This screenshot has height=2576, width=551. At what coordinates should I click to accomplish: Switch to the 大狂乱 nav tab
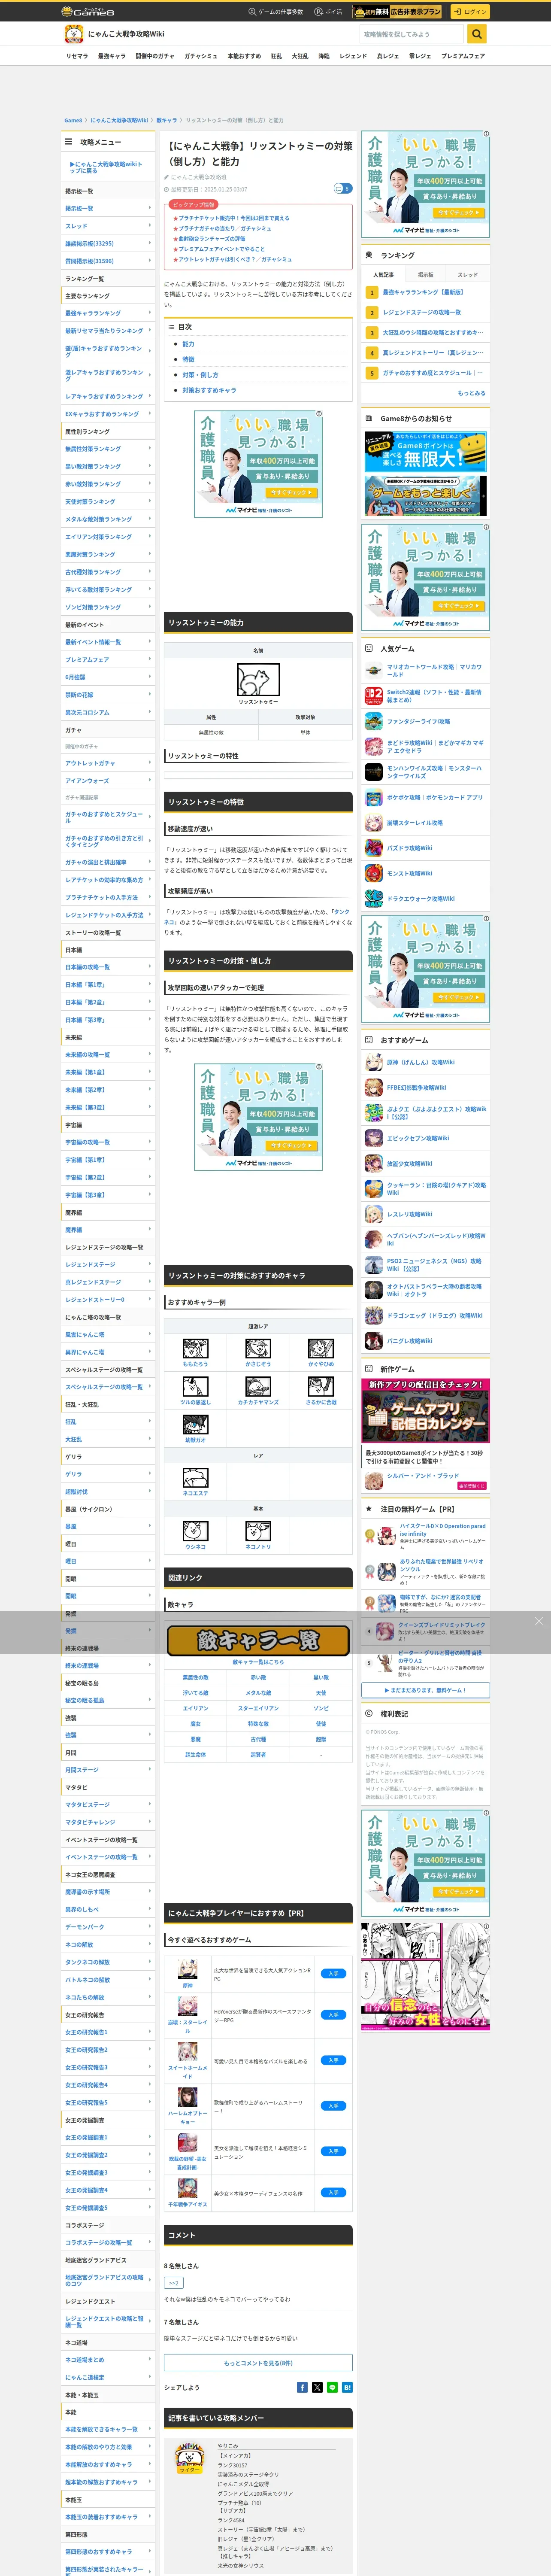click(300, 56)
